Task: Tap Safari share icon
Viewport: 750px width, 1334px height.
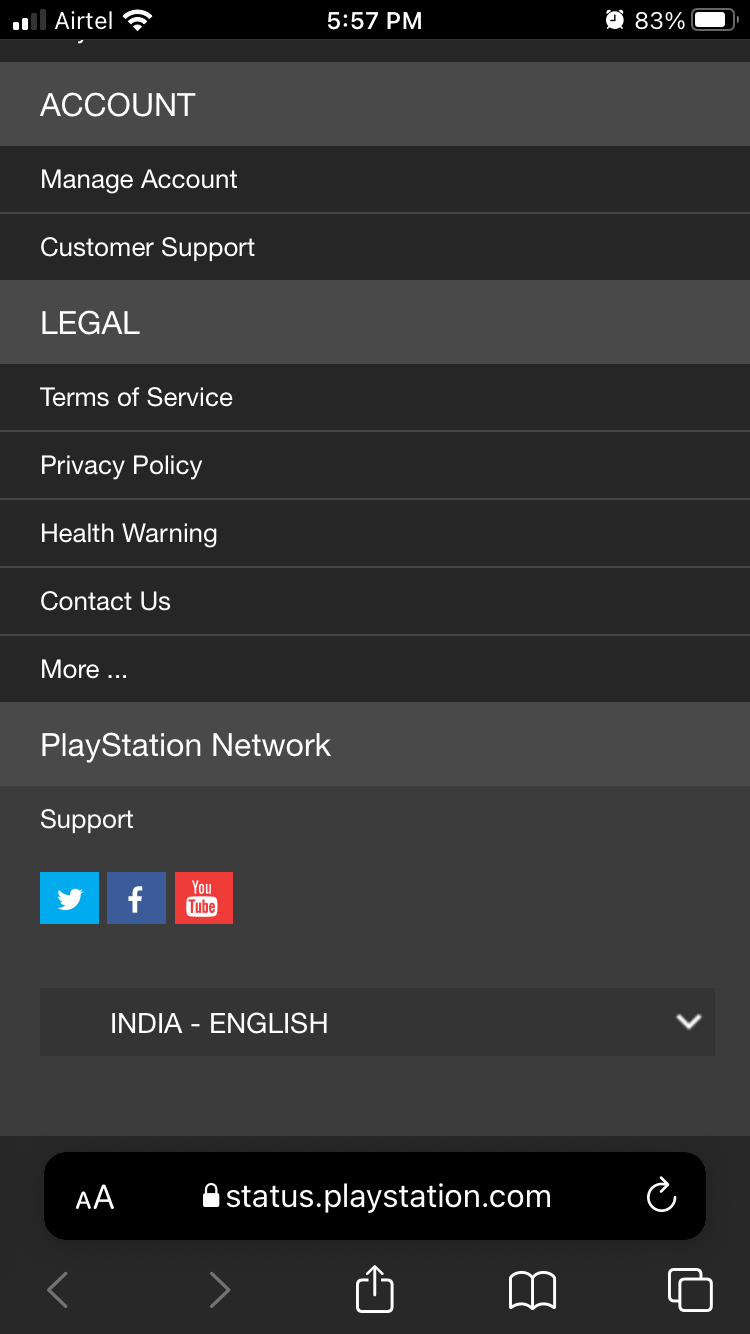Action: coord(375,1289)
